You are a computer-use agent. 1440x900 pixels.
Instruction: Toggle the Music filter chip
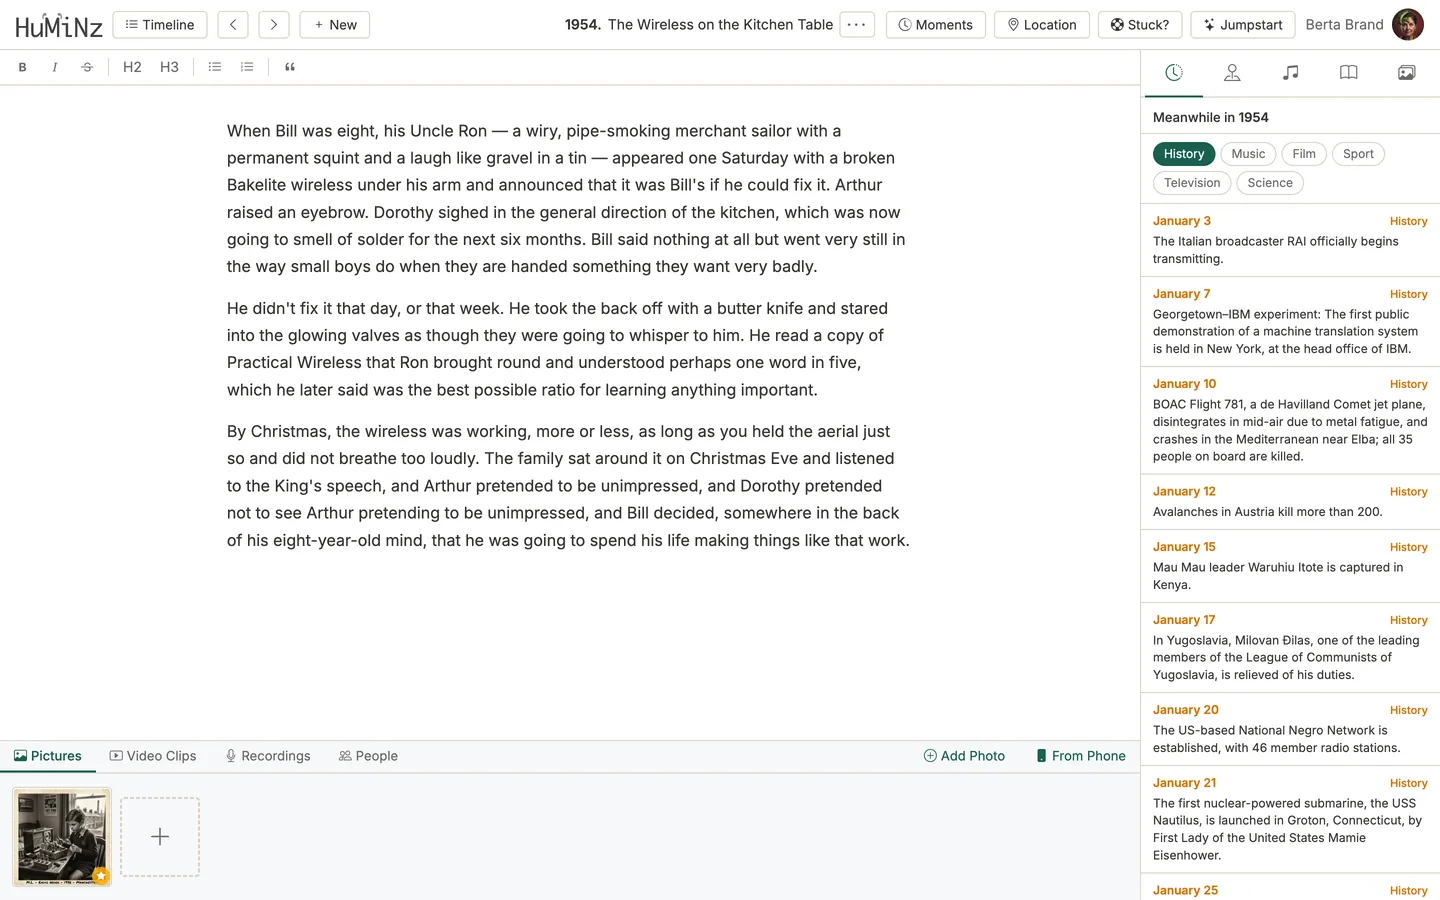click(x=1248, y=154)
